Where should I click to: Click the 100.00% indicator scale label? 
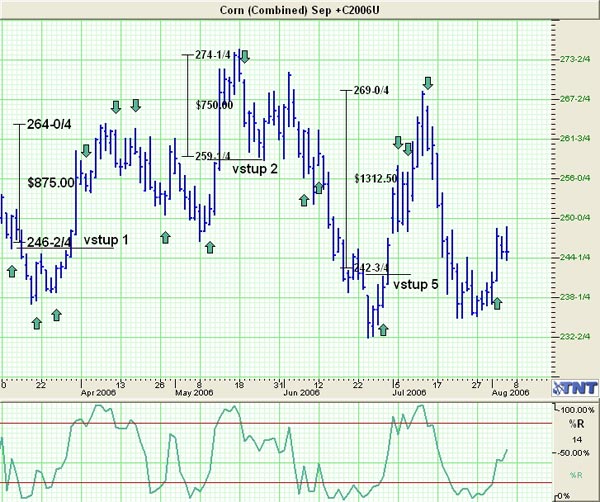(x=578, y=410)
